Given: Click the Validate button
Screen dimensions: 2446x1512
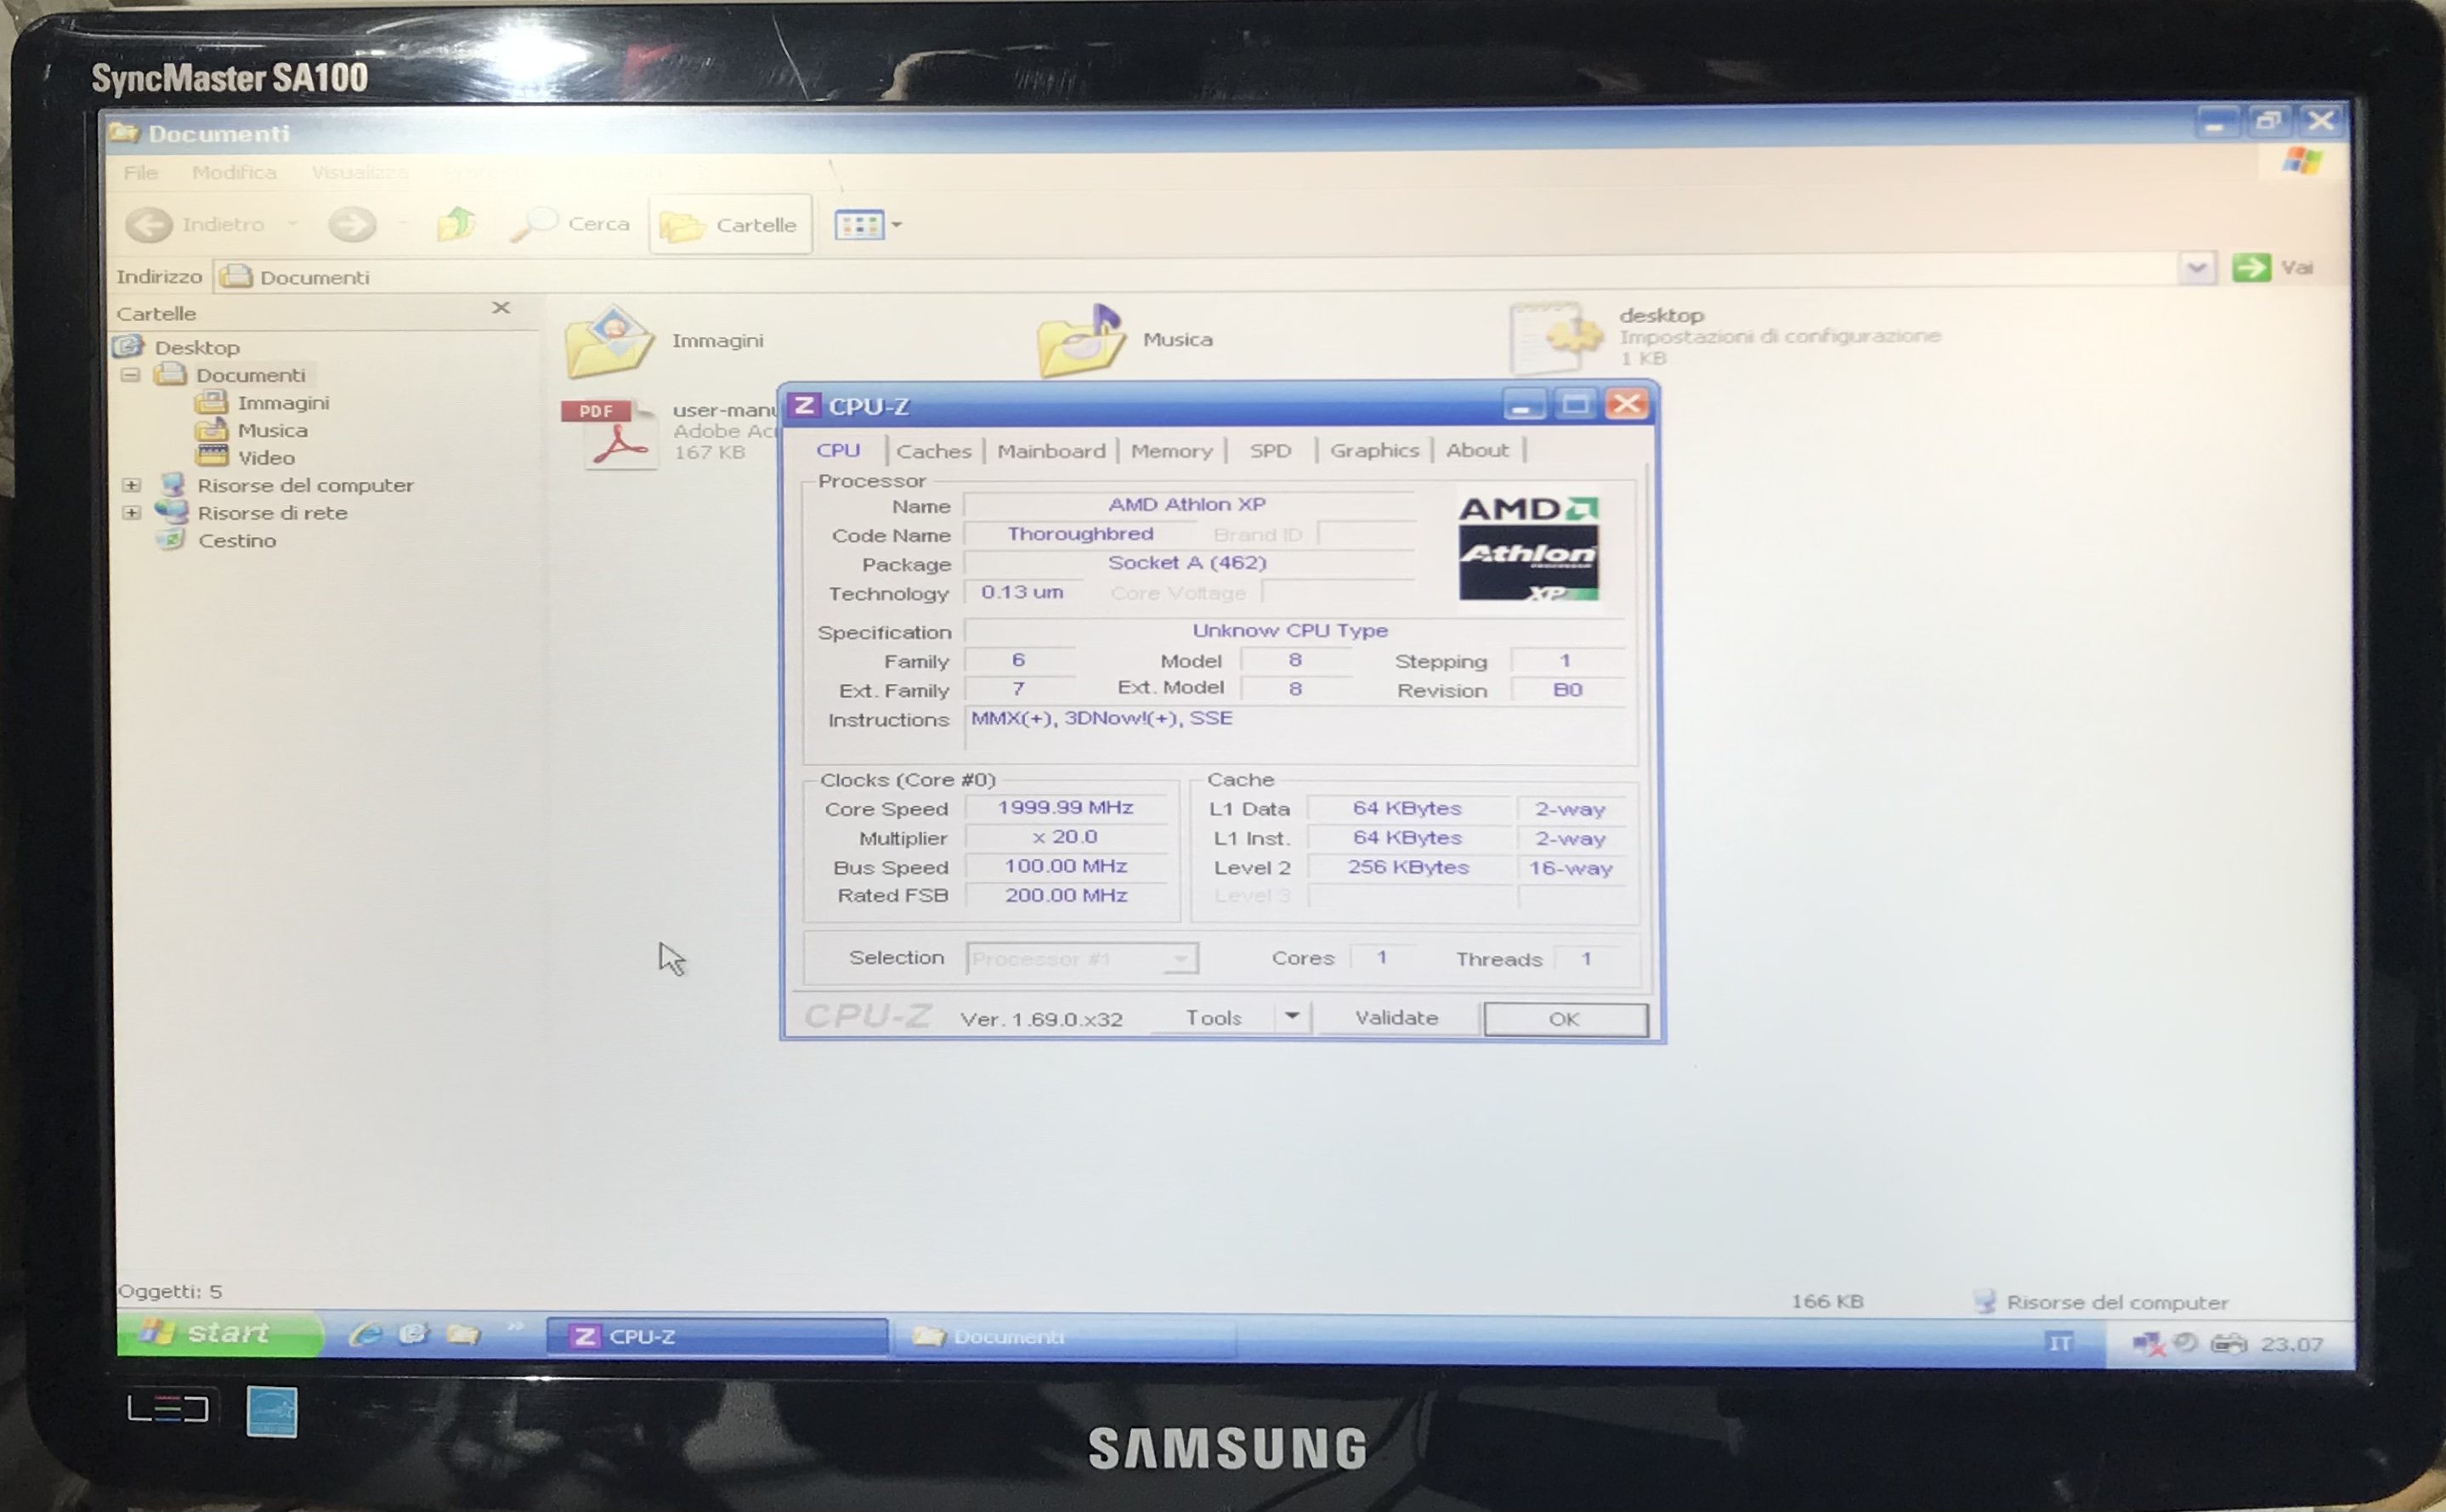Looking at the screenshot, I should tap(1396, 1018).
